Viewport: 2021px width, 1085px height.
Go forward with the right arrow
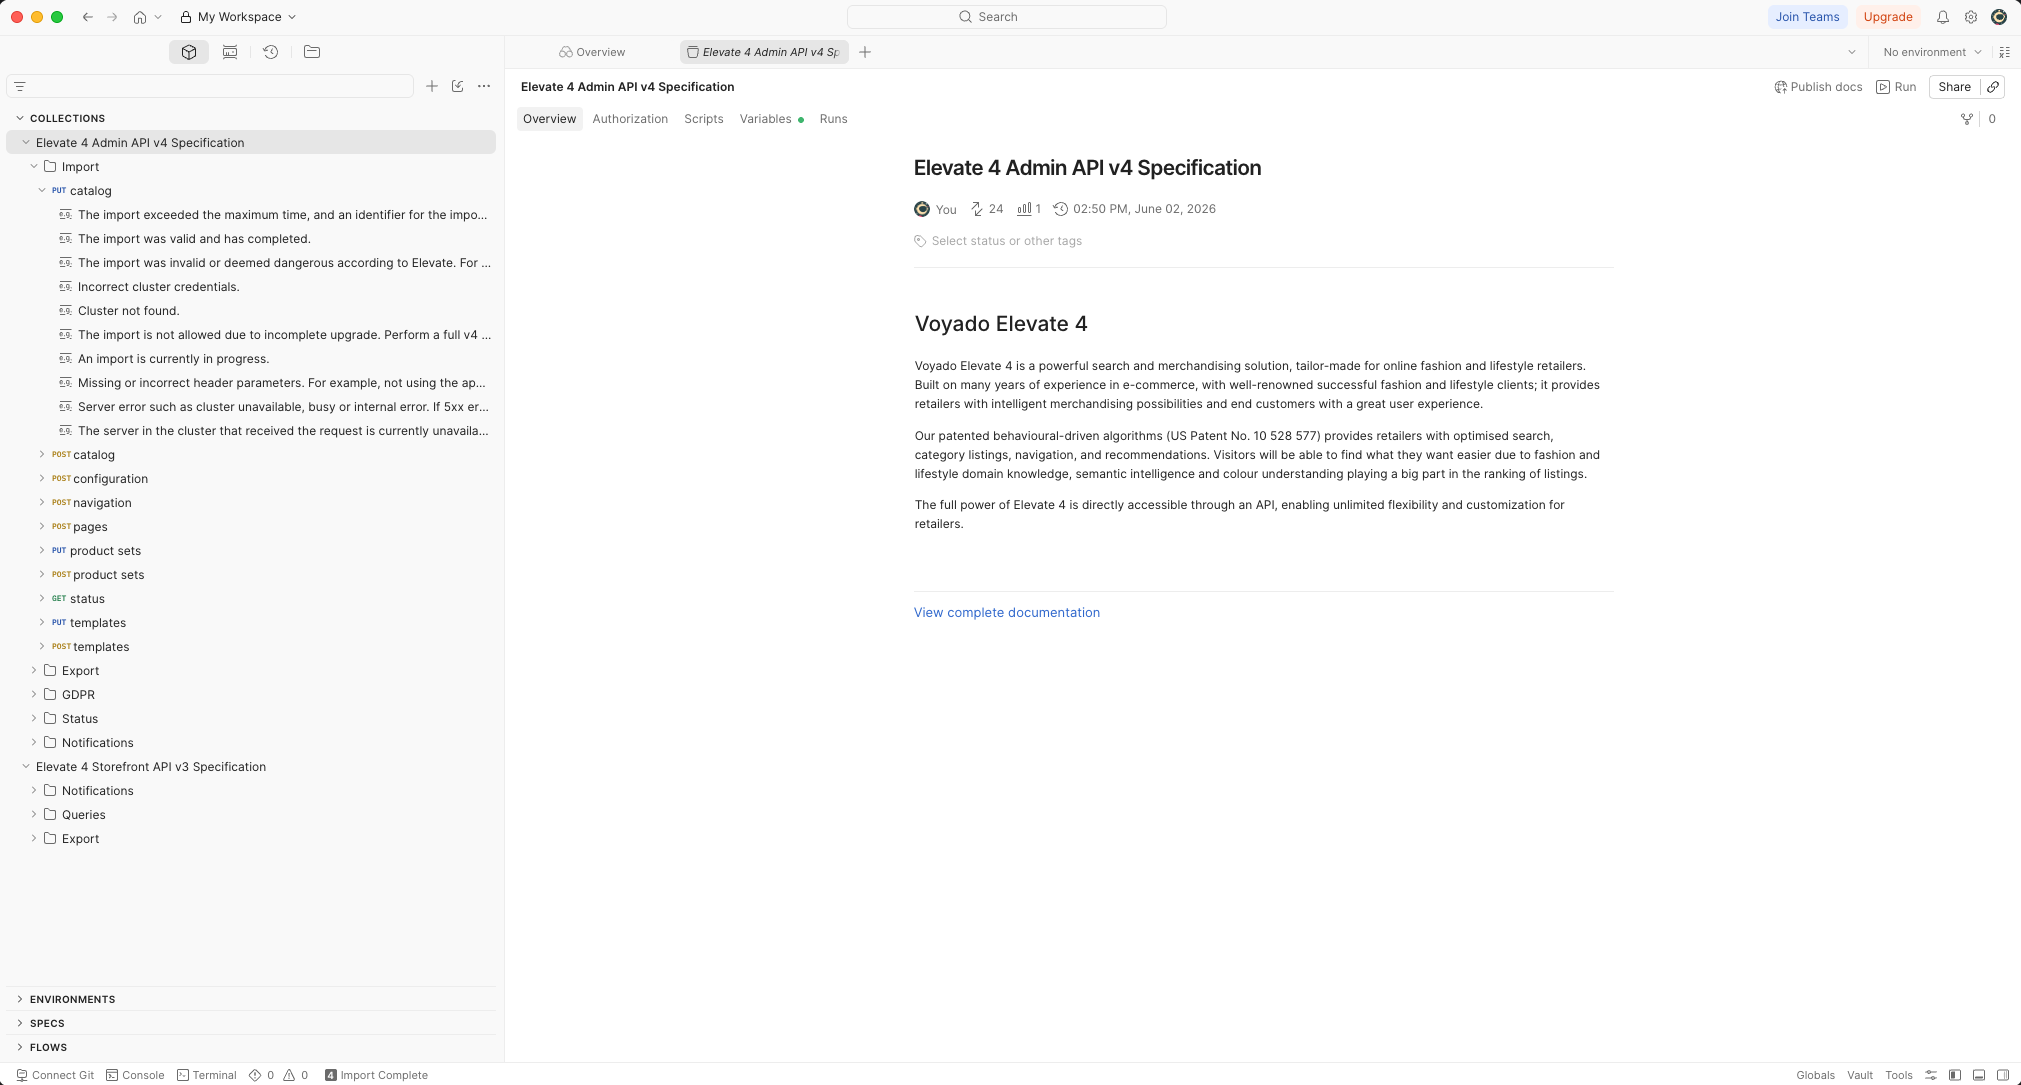[112, 17]
